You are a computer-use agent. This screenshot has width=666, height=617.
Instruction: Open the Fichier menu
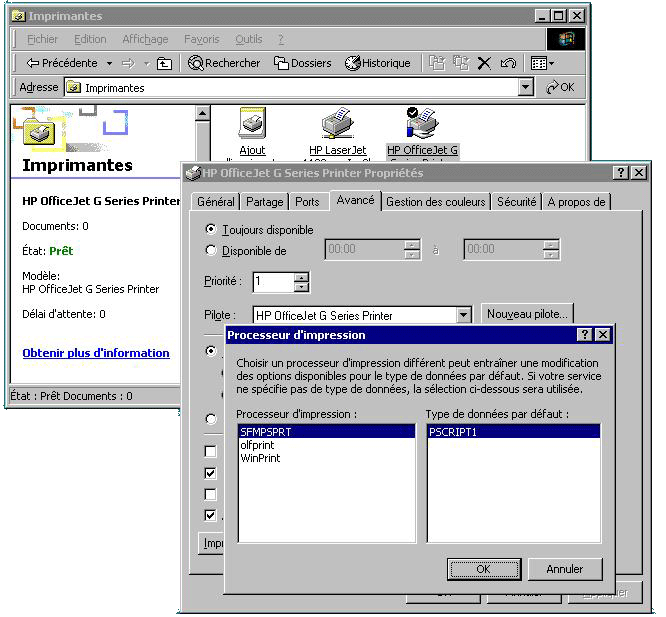[x=42, y=39]
